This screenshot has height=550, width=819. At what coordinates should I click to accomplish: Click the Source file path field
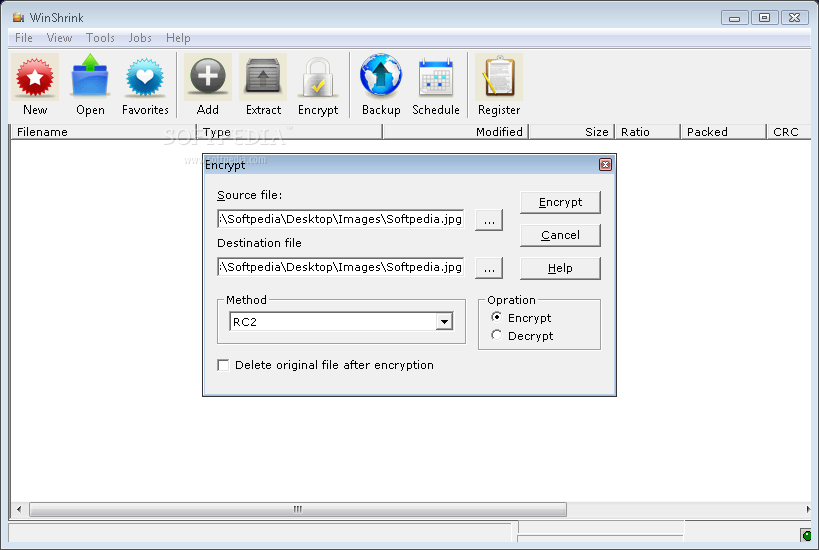tap(341, 219)
